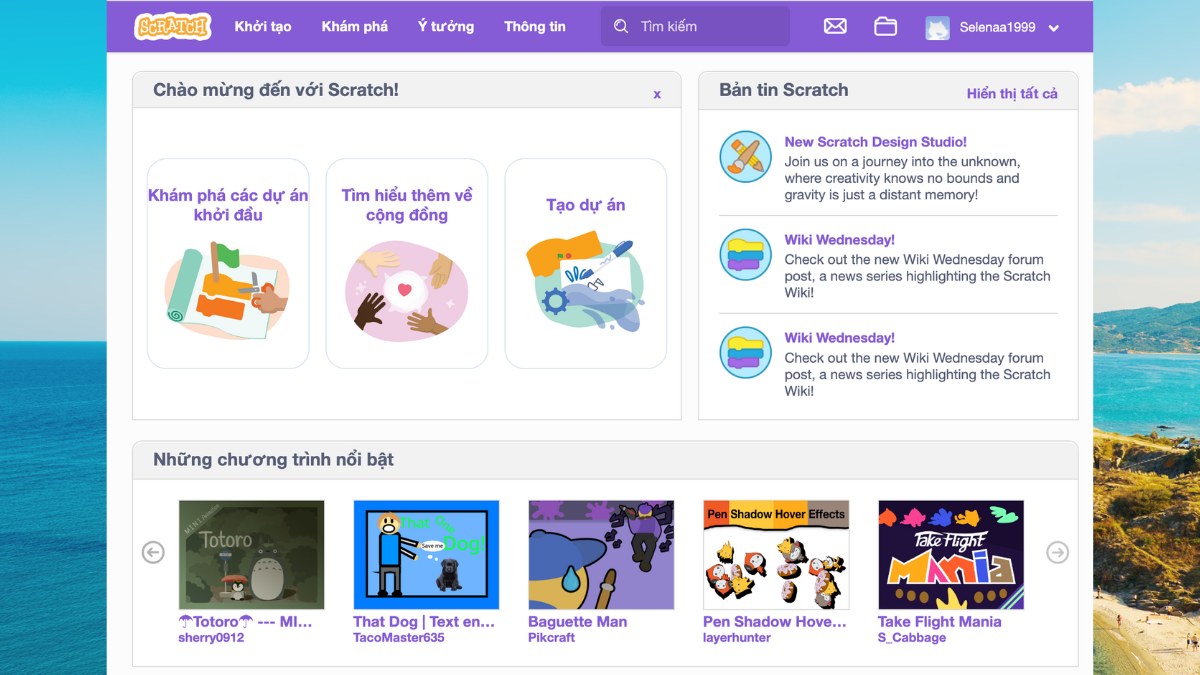Viewport: 1200px width, 675px height.
Task: Click the Tạo dự án link
Action: [x=586, y=205]
